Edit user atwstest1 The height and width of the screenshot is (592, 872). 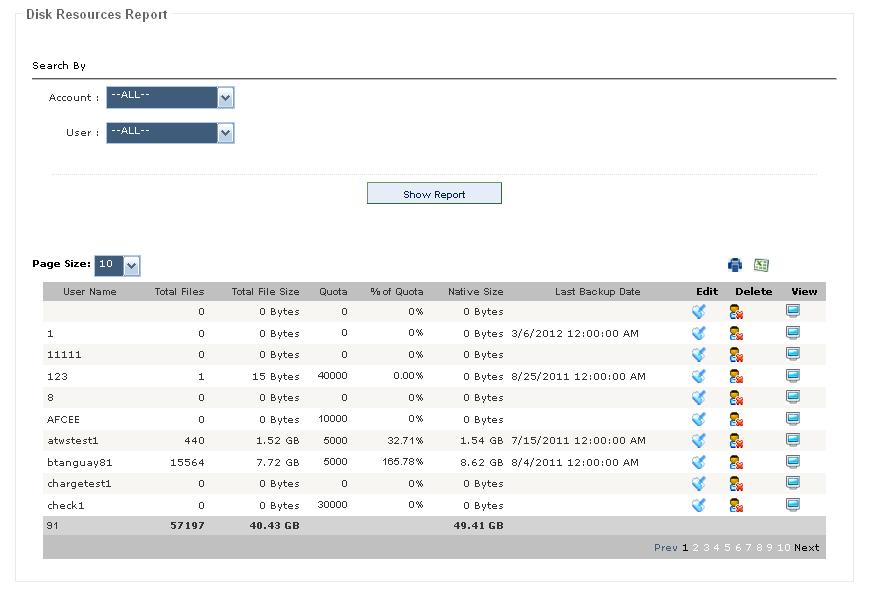tap(699, 441)
